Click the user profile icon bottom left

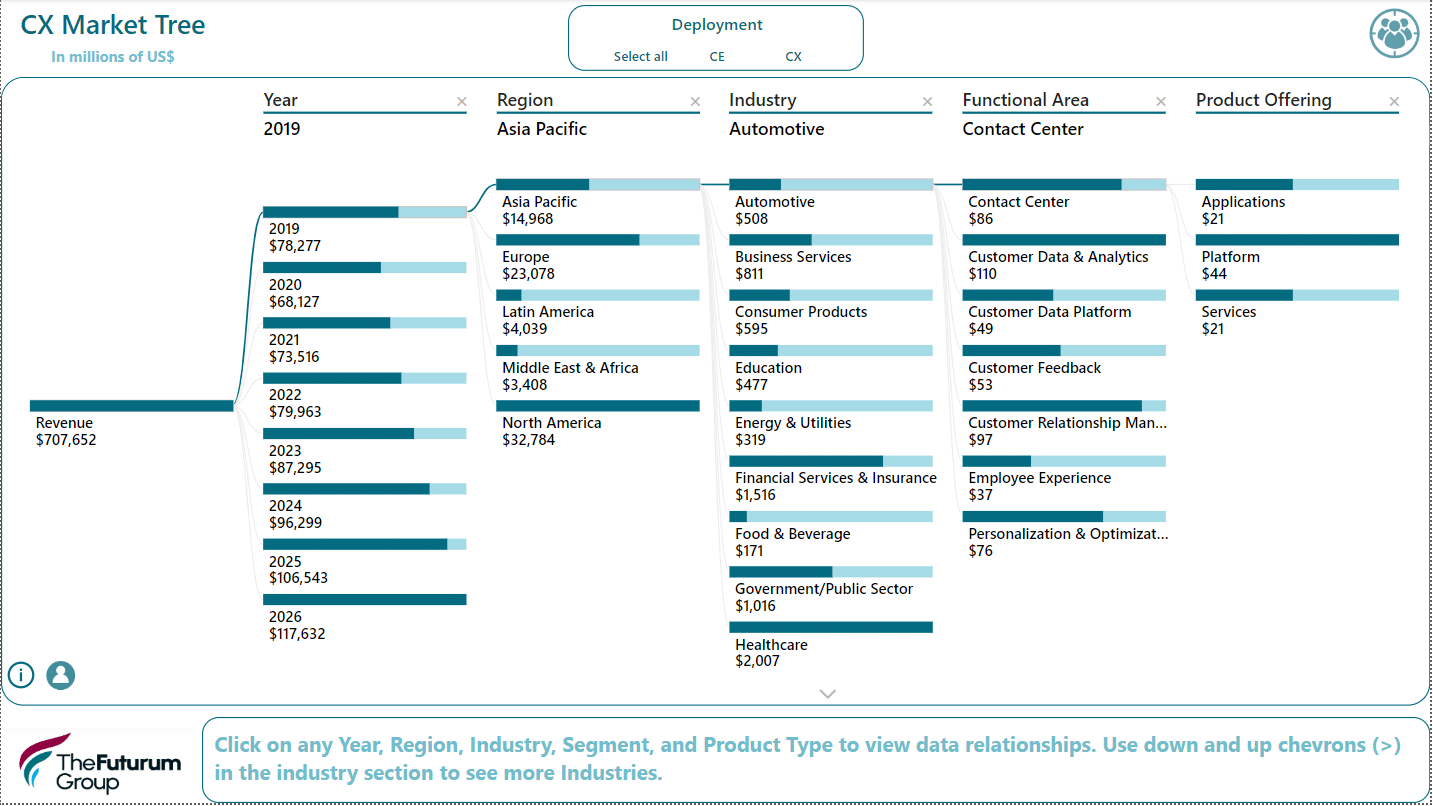[61, 675]
